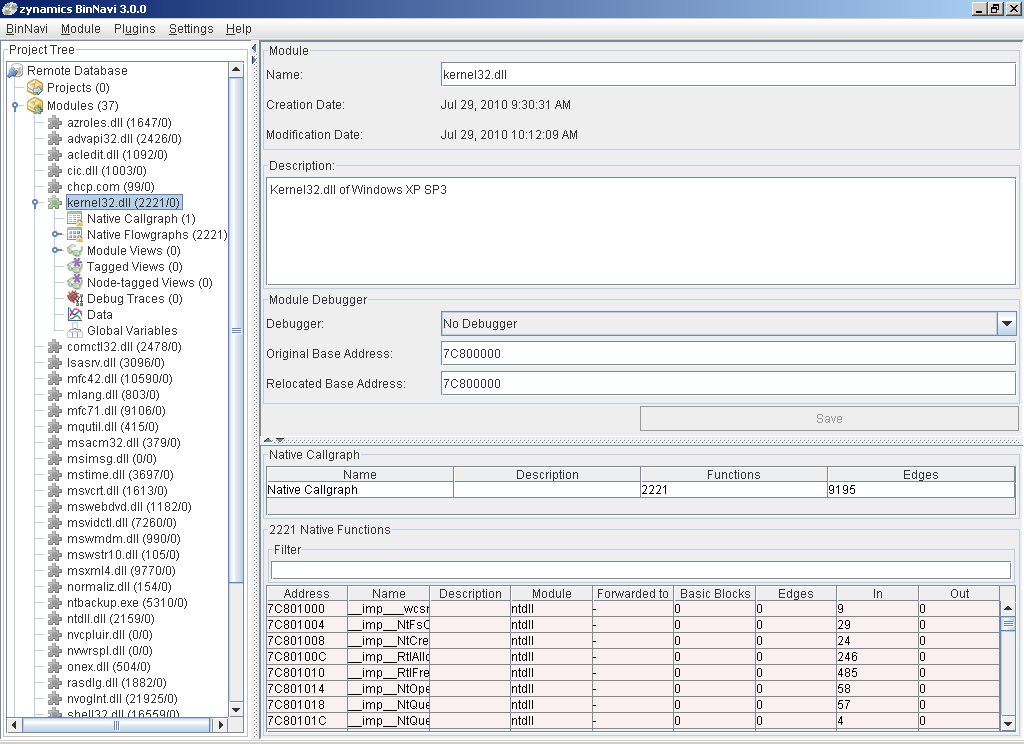The height and width of the screenshot is (744, 1024).
Task: Sort functions by Address column header
Action: pos(306,593)
